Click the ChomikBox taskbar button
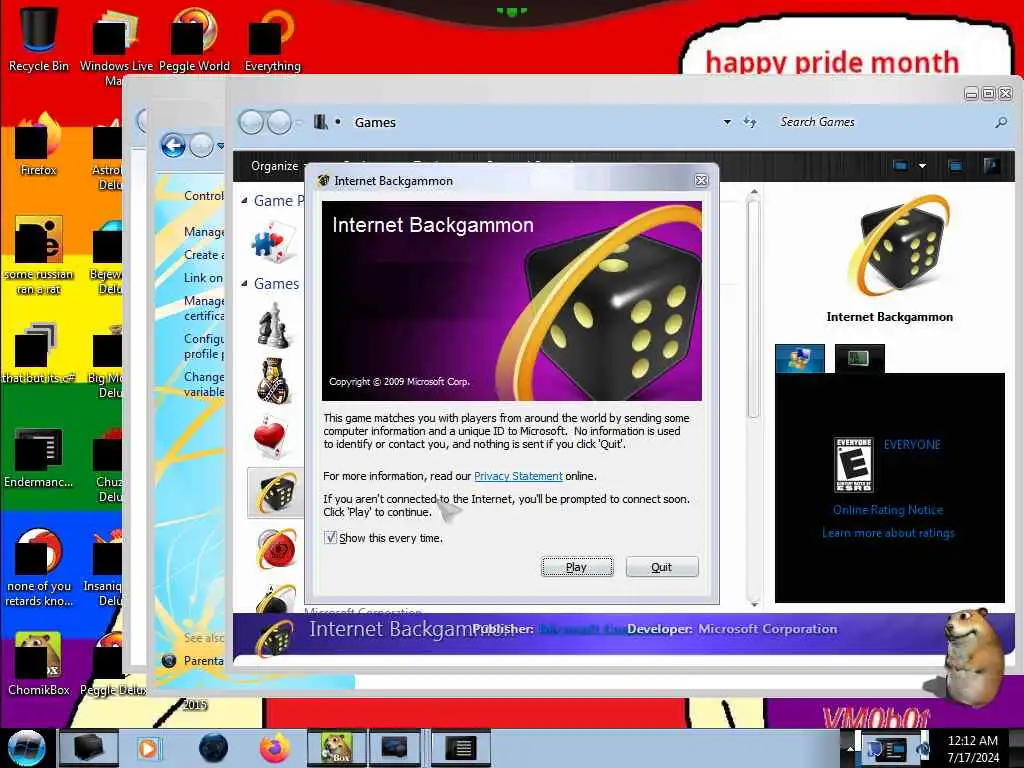The height and width of the screenshot is (768, 1024). tap(337, 748)
